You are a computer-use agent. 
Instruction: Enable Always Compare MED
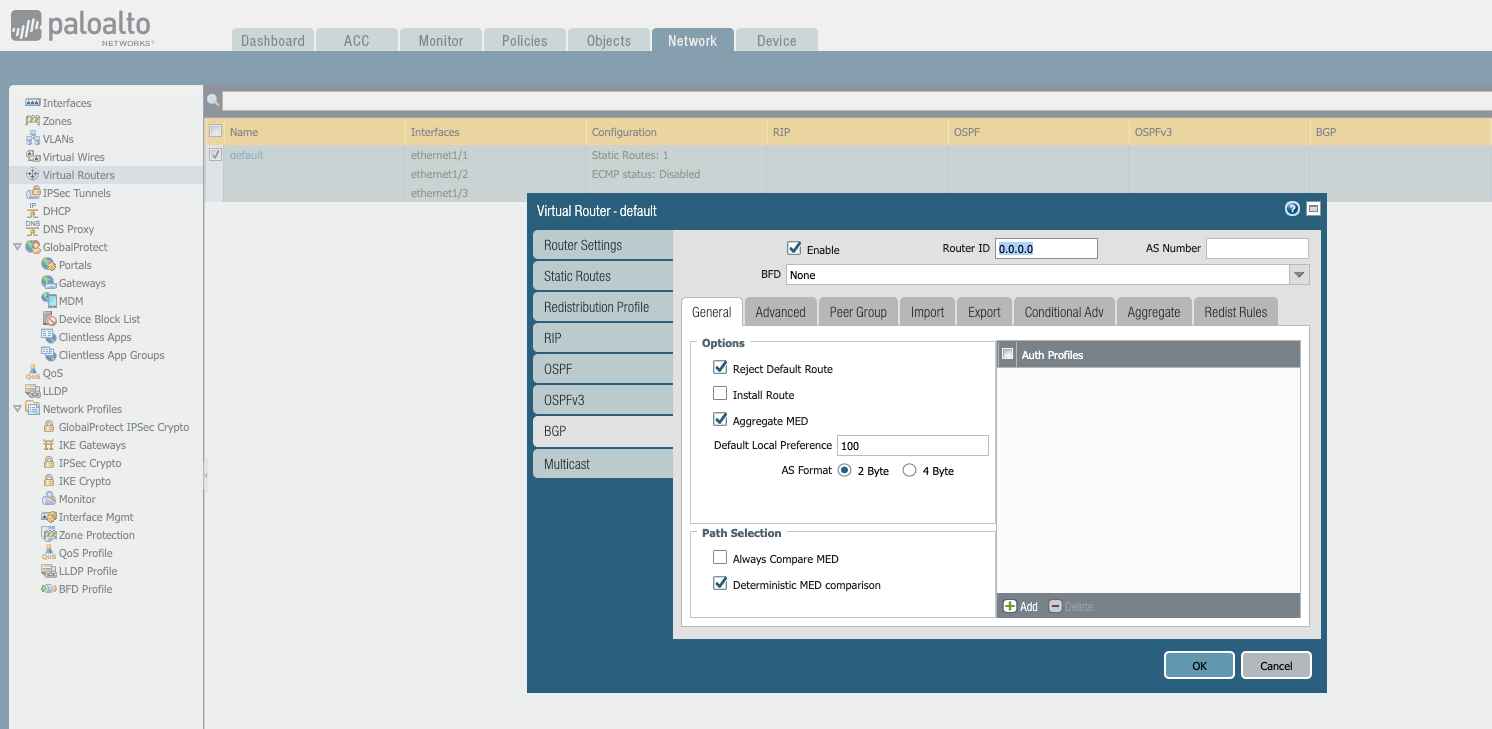(720, 558)
